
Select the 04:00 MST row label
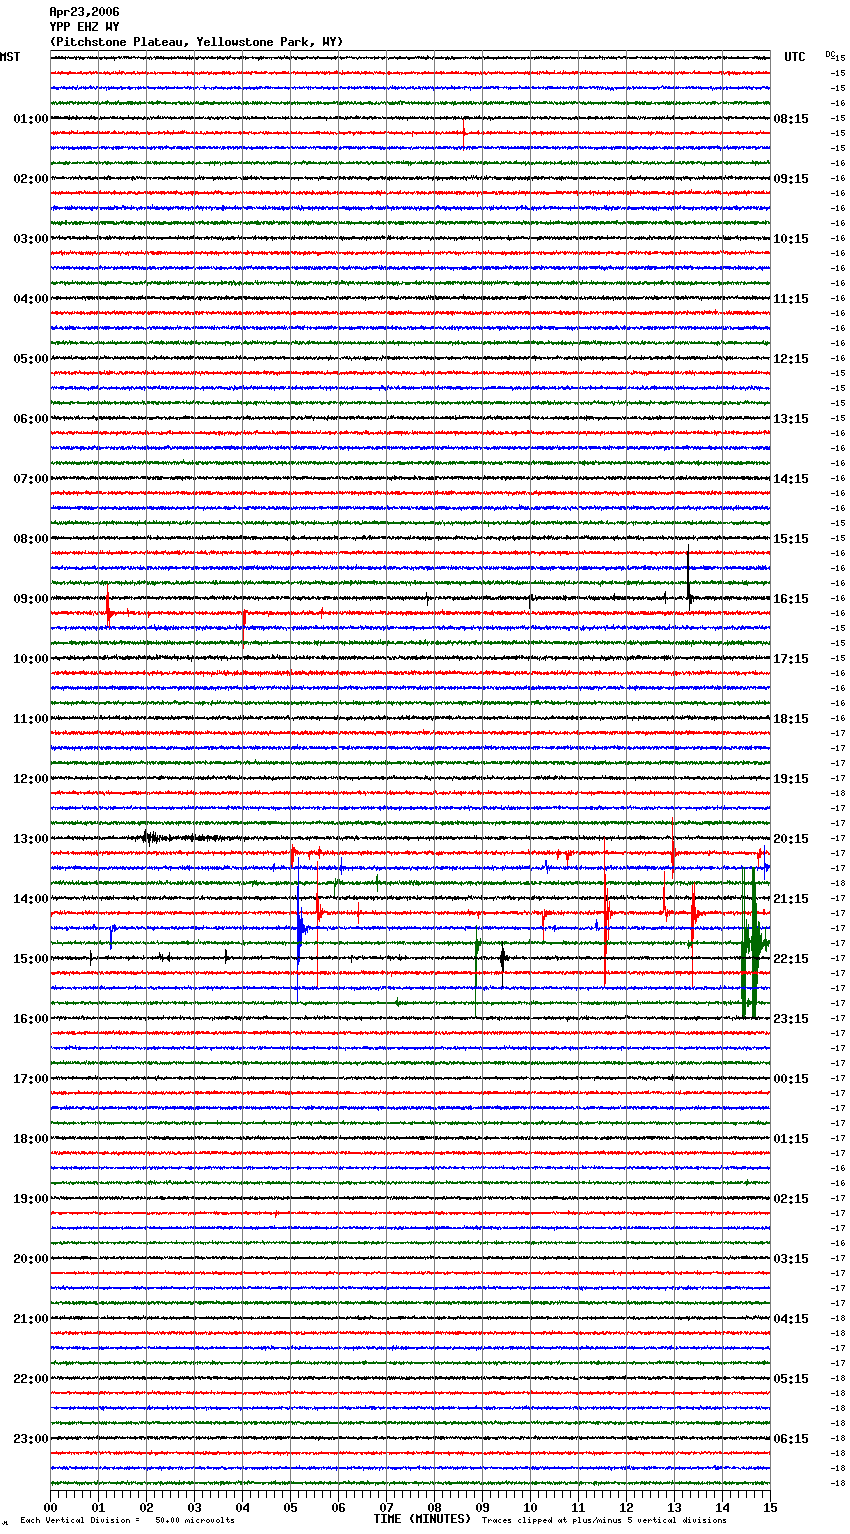(x=30, y=299)
